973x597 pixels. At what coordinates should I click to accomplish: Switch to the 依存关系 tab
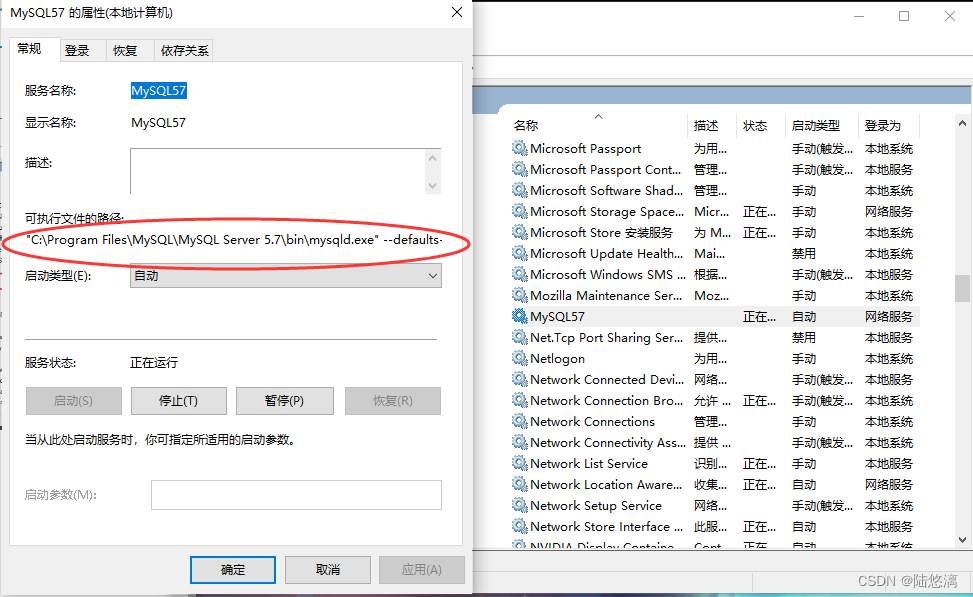coord(184,51)
